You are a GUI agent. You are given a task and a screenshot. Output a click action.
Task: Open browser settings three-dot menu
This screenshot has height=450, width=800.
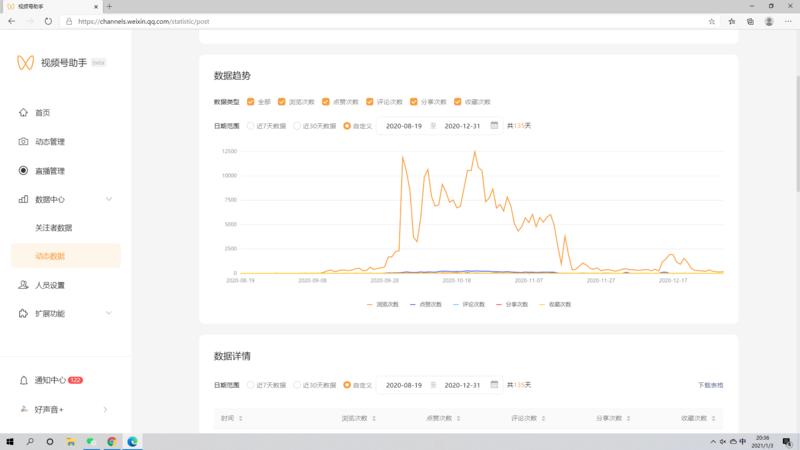[x=788, y=21]
